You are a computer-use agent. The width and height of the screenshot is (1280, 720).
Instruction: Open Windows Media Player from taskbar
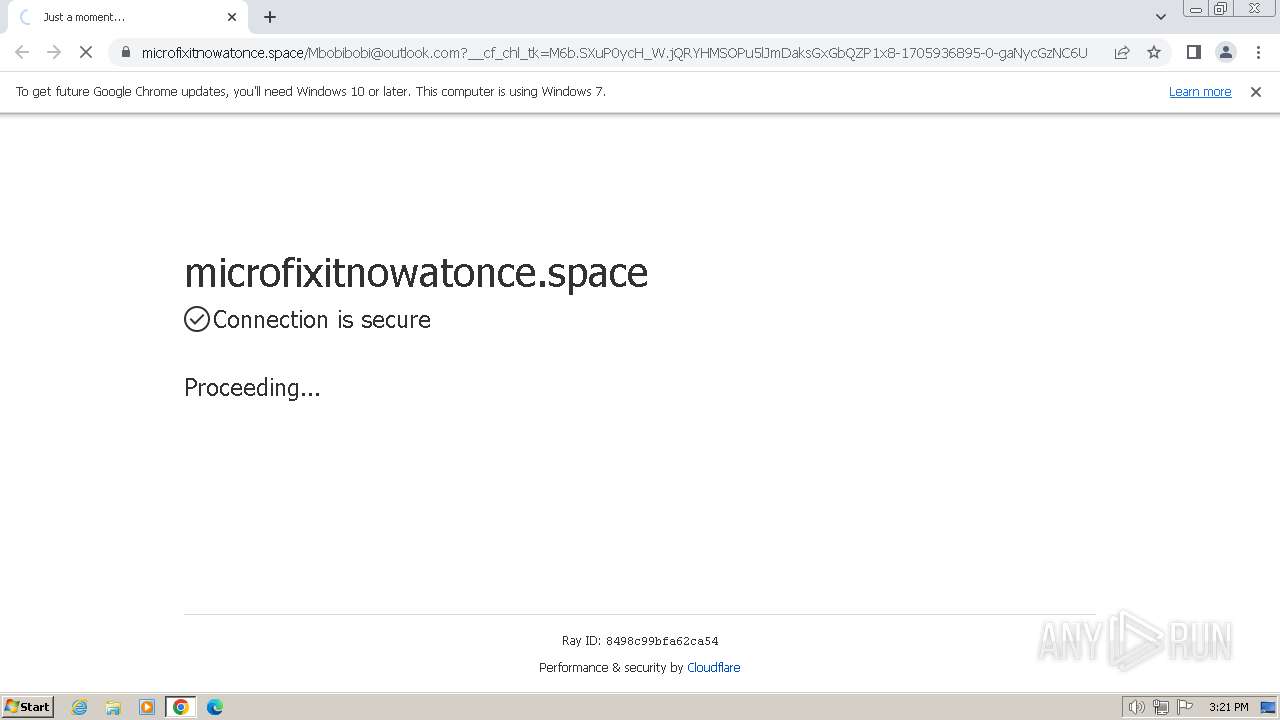[147, 707]
